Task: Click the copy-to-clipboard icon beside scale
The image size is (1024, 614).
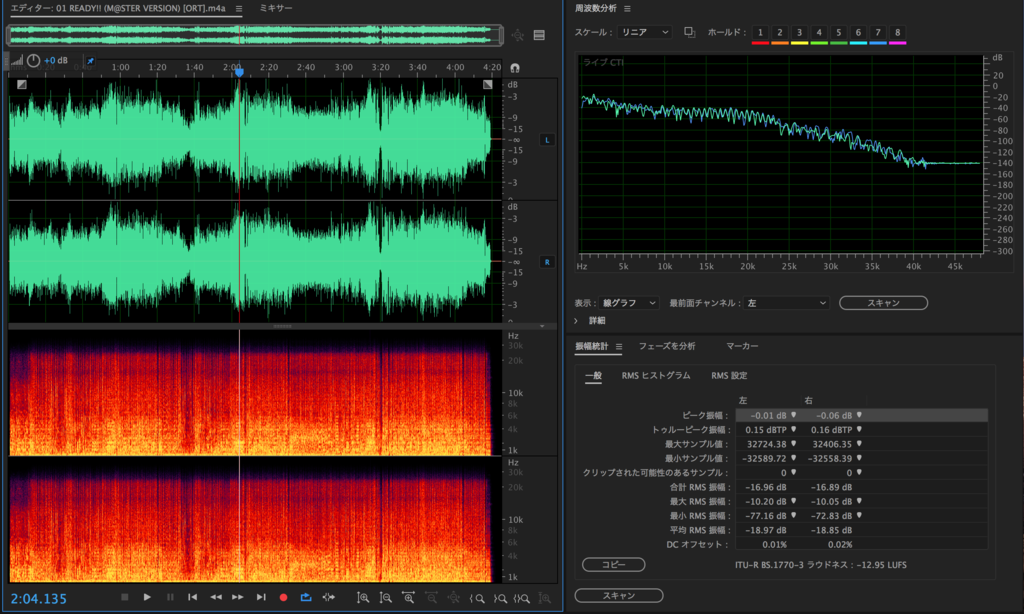Action: [689, 32]
